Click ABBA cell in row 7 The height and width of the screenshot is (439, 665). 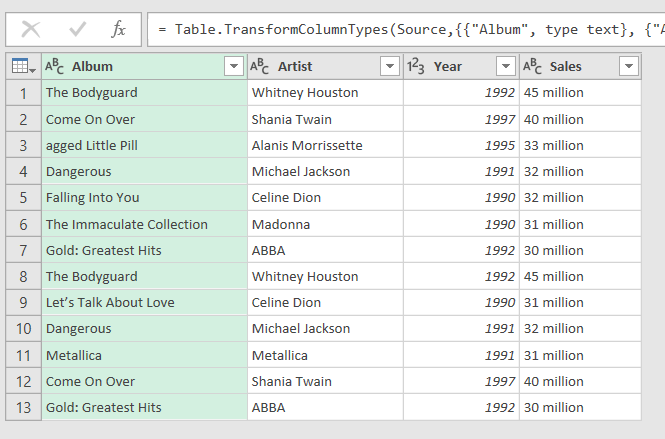click(x=325, y=251)
